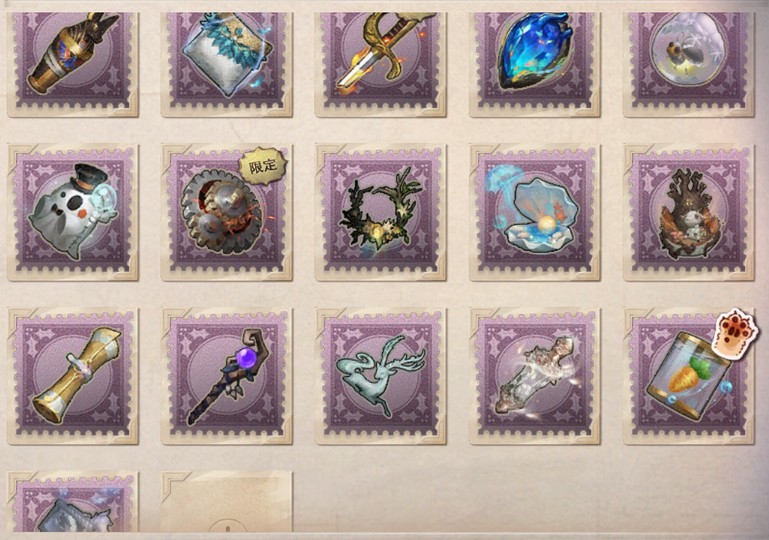769x540 pixels.
Task: Pick the carrot in glass jar accessory
Action: 689,376
